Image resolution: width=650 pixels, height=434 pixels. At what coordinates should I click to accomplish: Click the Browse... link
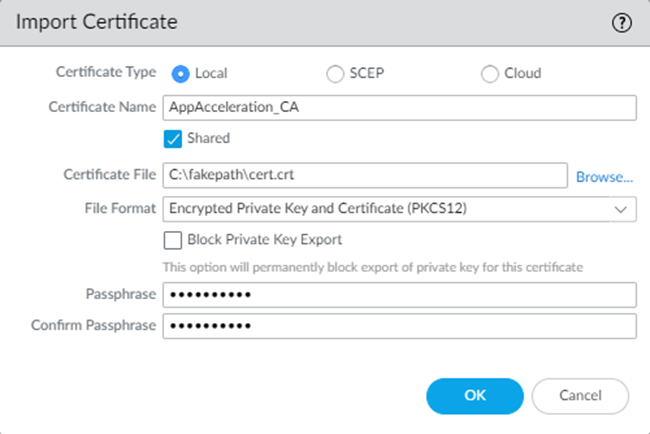[604, 177]
